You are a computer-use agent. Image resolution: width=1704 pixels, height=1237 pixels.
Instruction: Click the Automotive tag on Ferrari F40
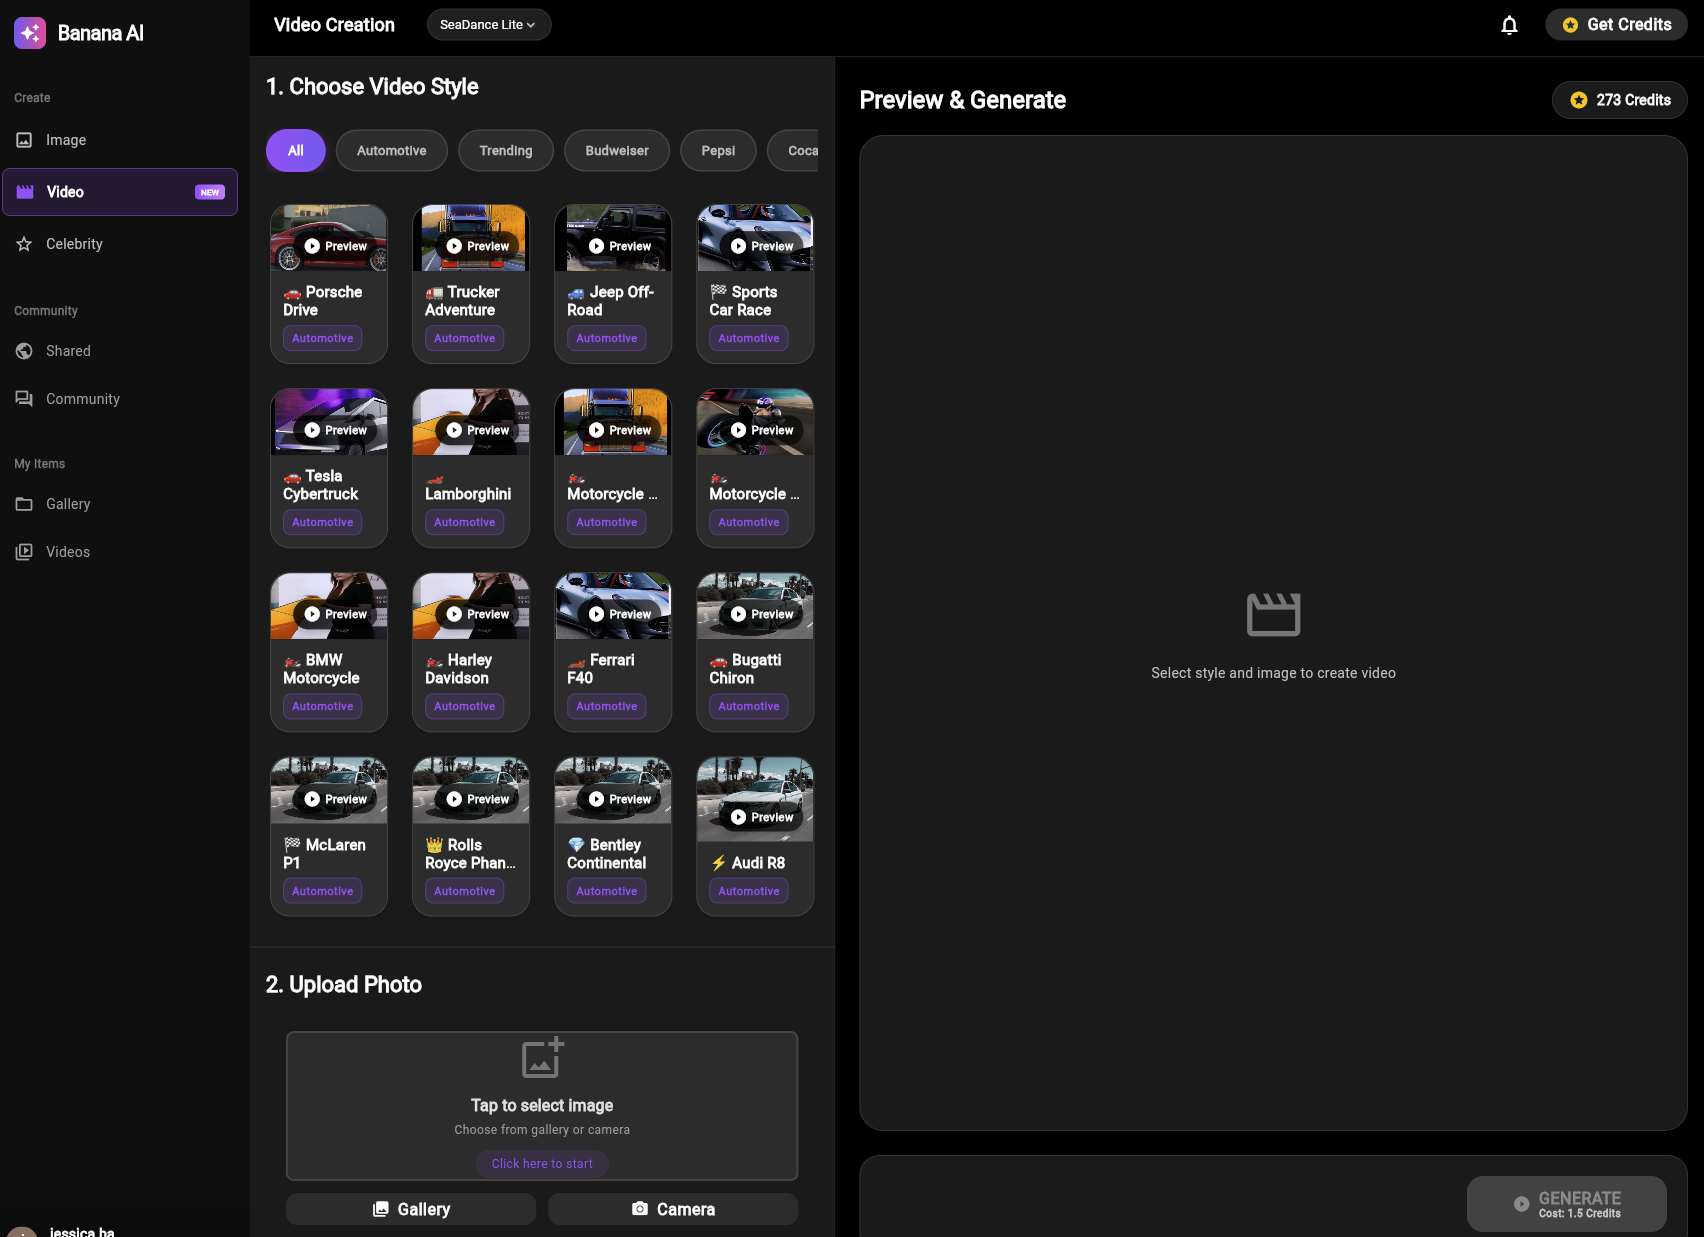click(607, 706)
